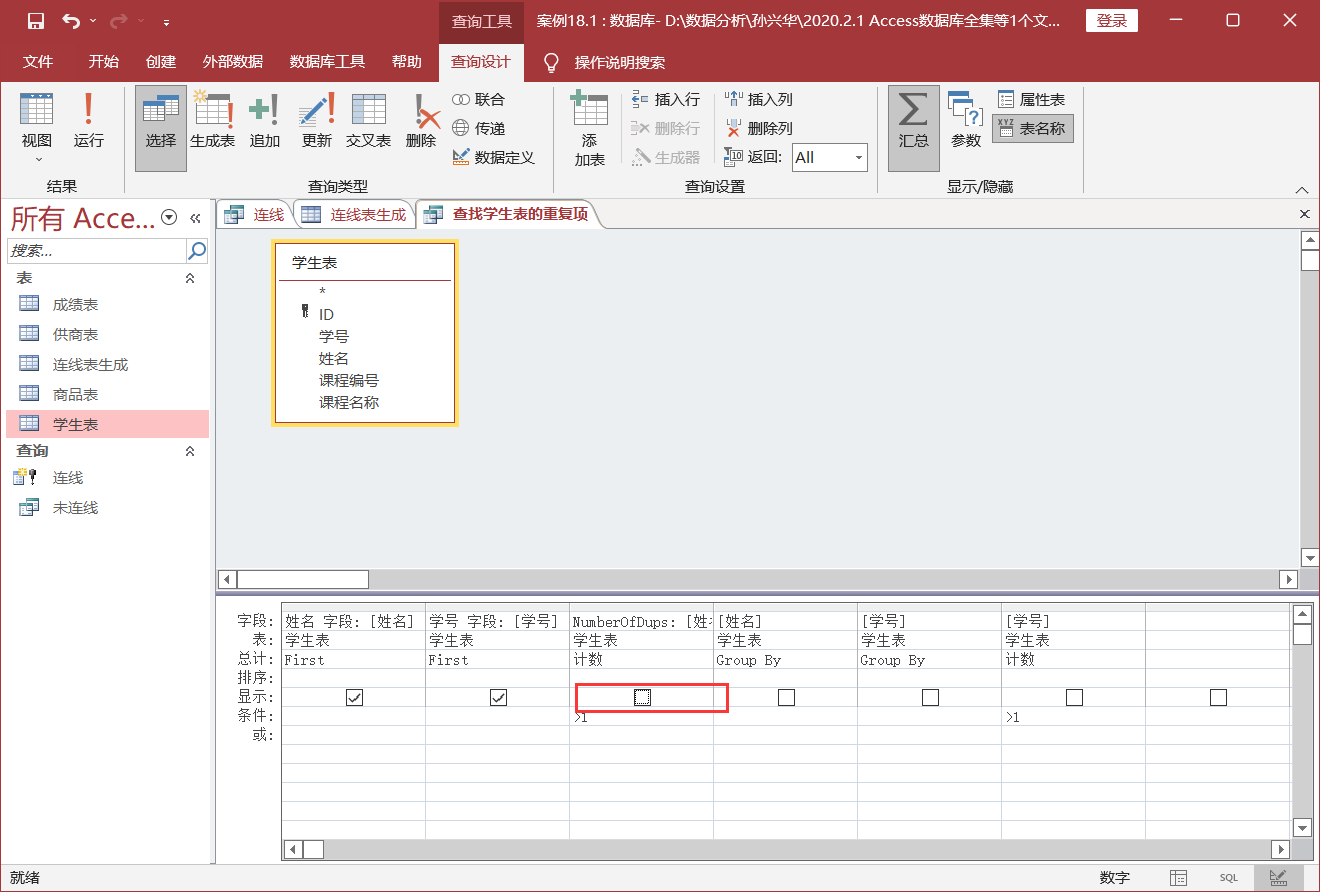Collapse the 查询 group
The image size is (1320, 892).
tap(190, 451)
